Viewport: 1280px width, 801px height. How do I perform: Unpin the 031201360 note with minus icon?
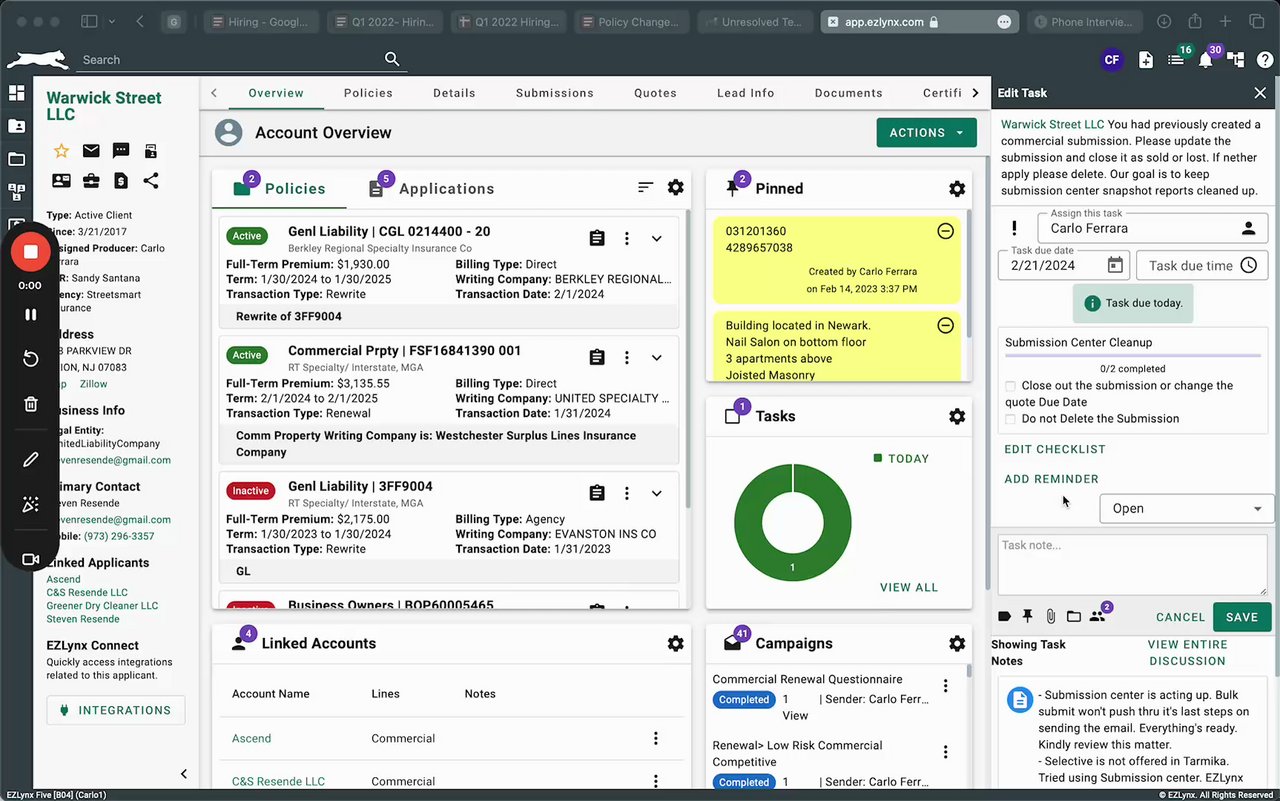[945, 231]
